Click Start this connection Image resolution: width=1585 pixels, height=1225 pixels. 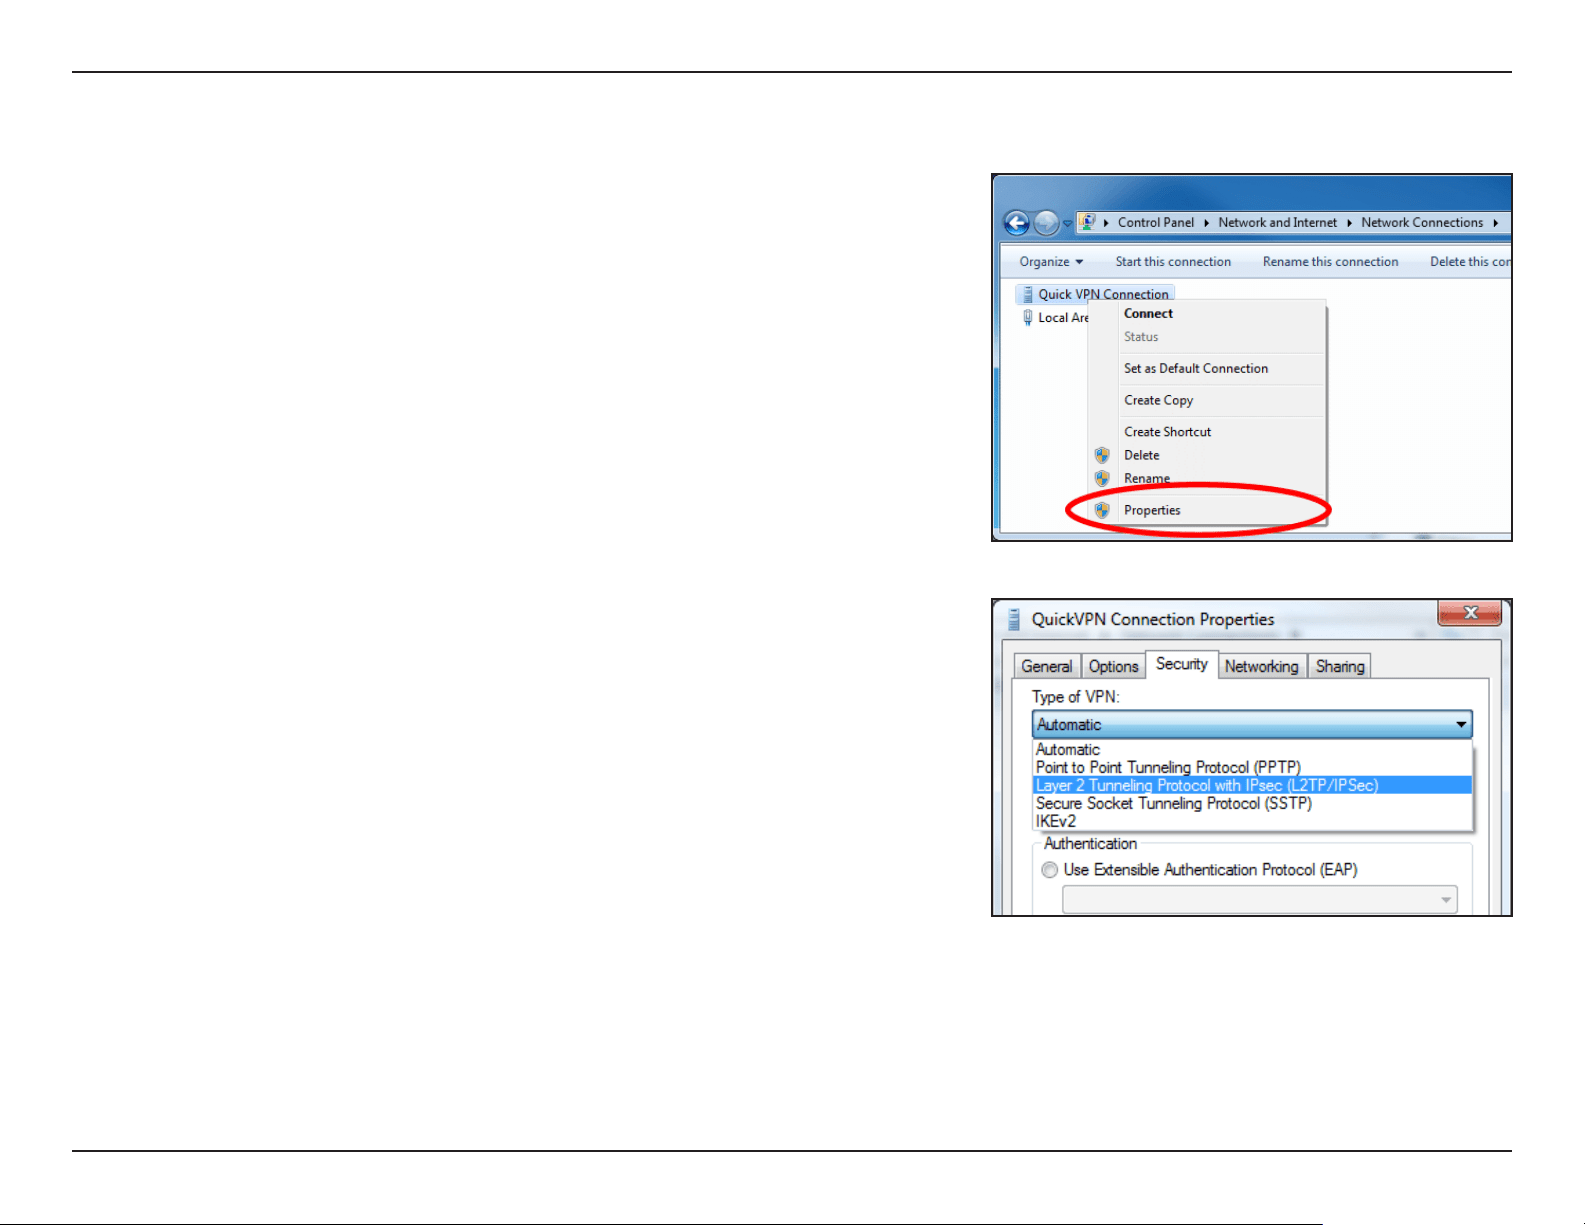pos(1173,262)
